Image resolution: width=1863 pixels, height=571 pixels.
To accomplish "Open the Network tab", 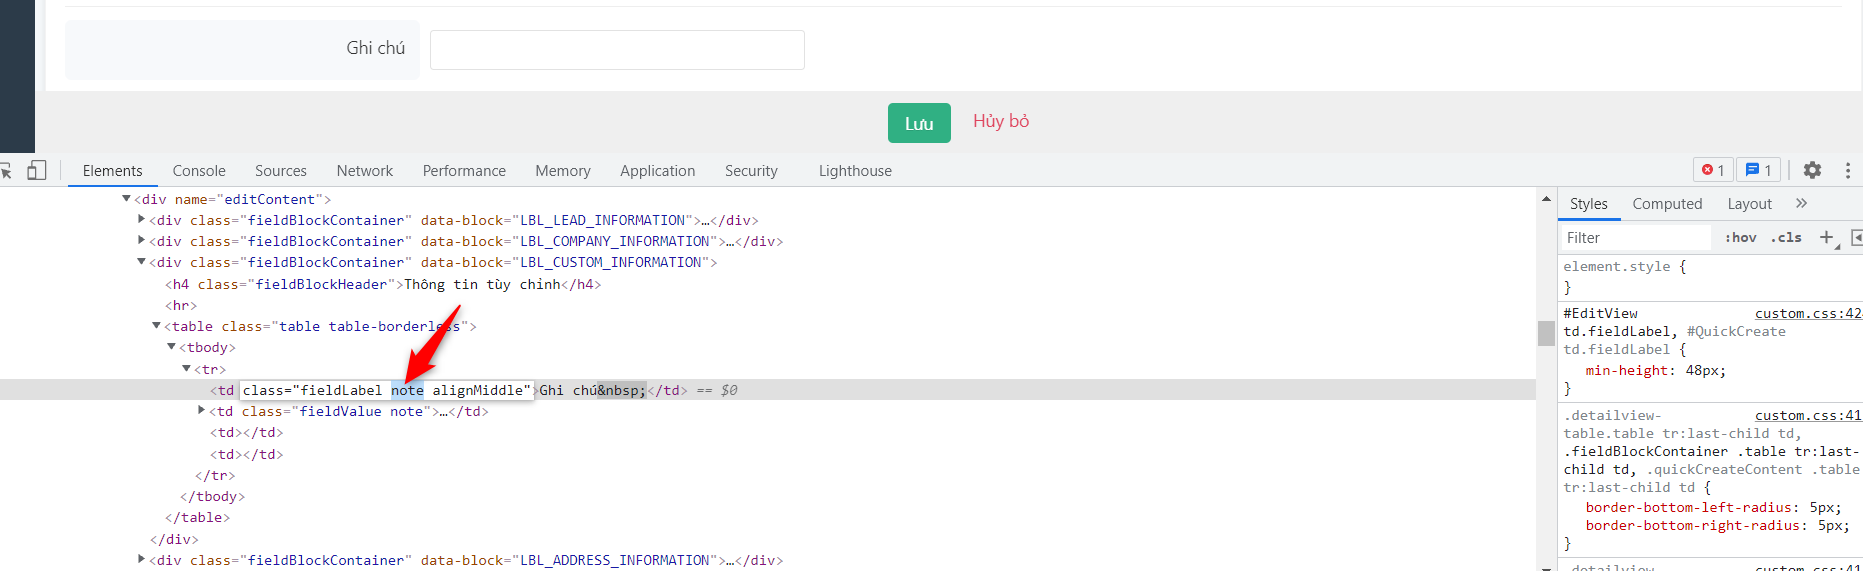I will (365, 171).
